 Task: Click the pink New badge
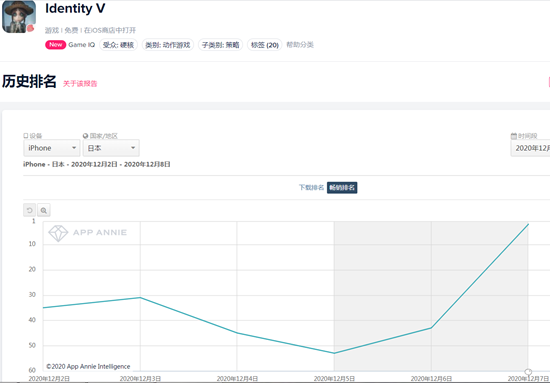click(55, 45)
